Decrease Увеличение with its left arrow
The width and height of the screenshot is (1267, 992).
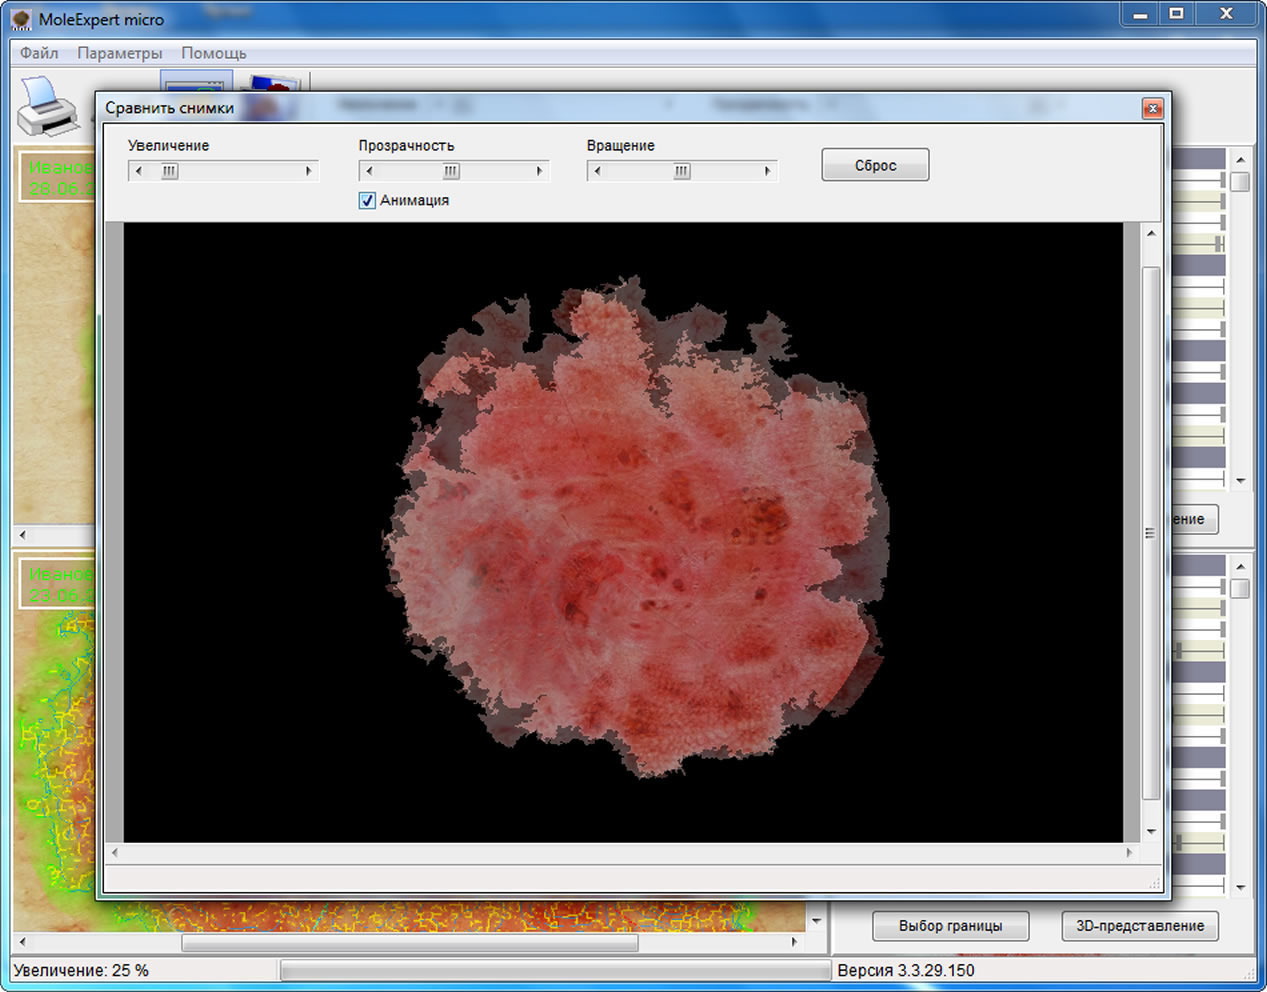(138, 171)
